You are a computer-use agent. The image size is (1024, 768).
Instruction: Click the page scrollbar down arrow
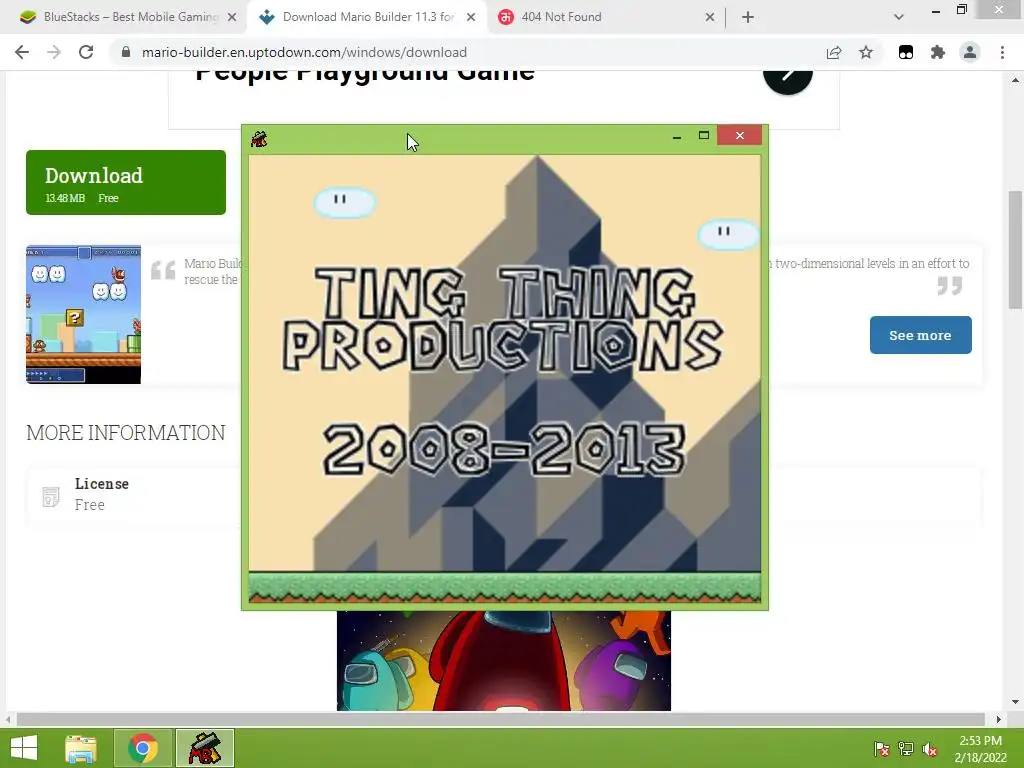(1015, 702)
